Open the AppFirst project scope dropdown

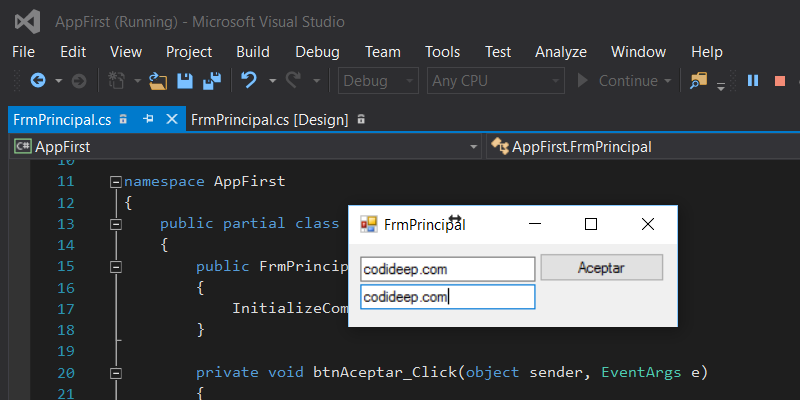pyautogui.click(x=245, y=147)
